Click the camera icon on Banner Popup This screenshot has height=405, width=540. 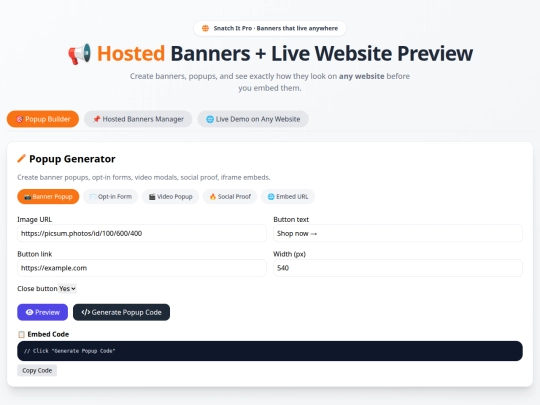pyautogui.click(x=28, y=197)
